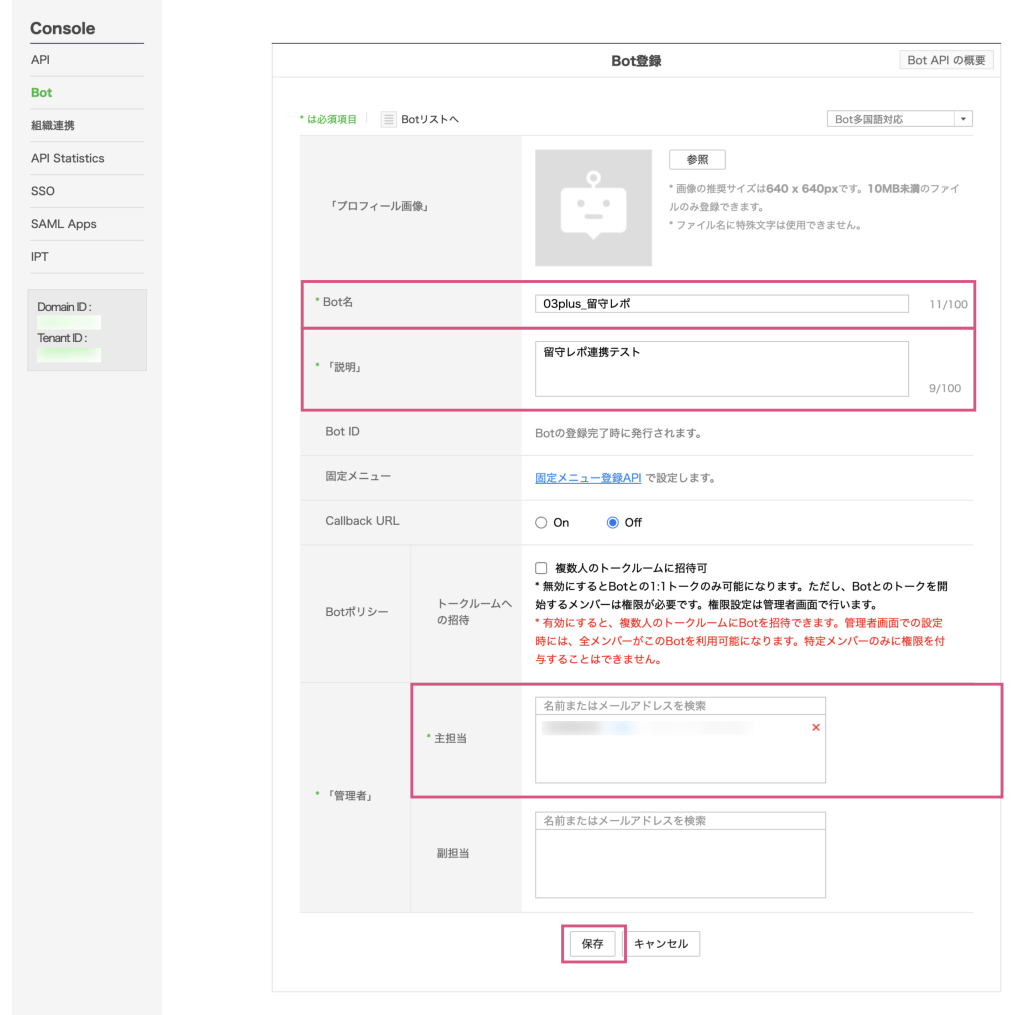Remove the main manager with red X
The width and height of the screenshot is (1024, 1015).
[816, 728]
